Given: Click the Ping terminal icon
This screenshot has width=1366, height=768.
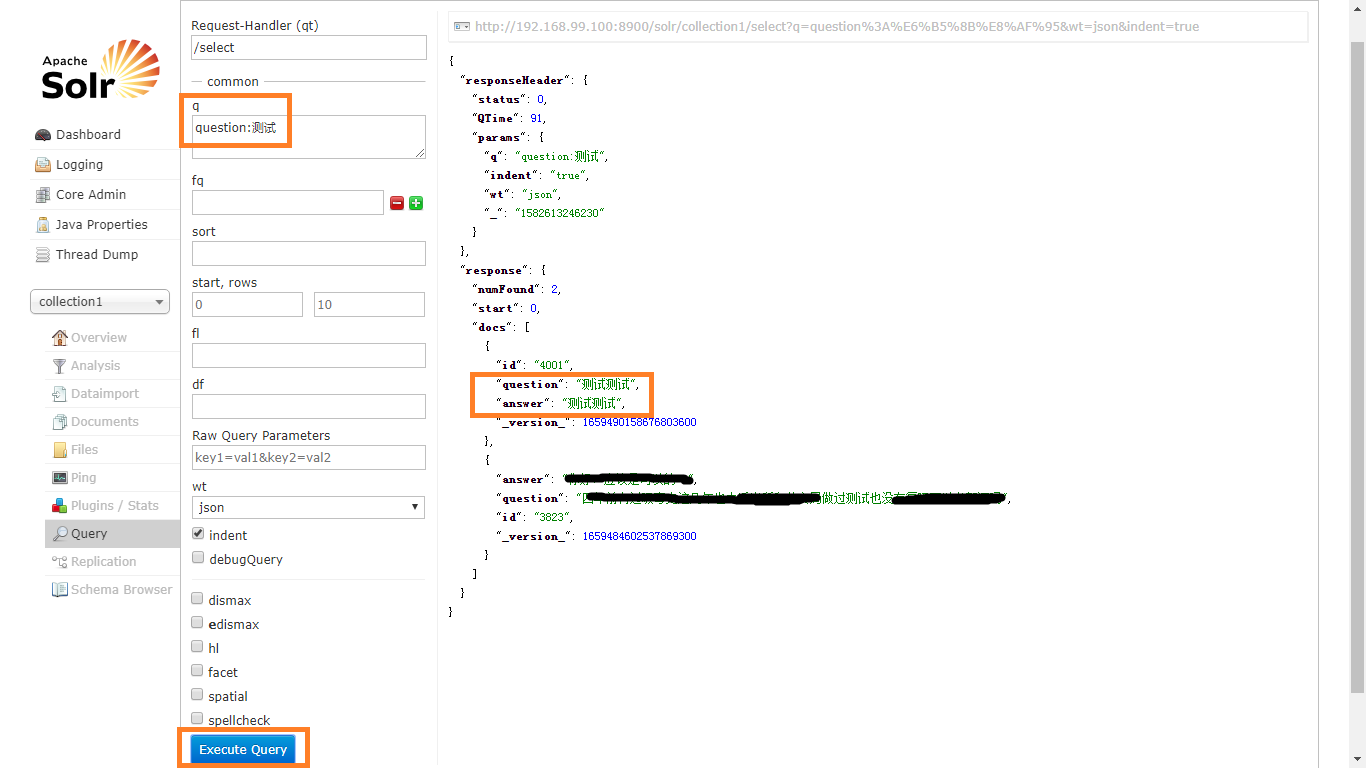Looking at the screenshot, I should pyautogui.click(x=60, y=478).
